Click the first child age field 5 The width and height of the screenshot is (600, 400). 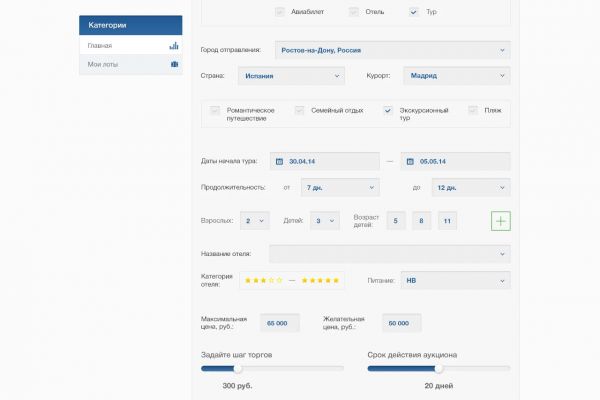pyautogui.click(x=396, y=221)
